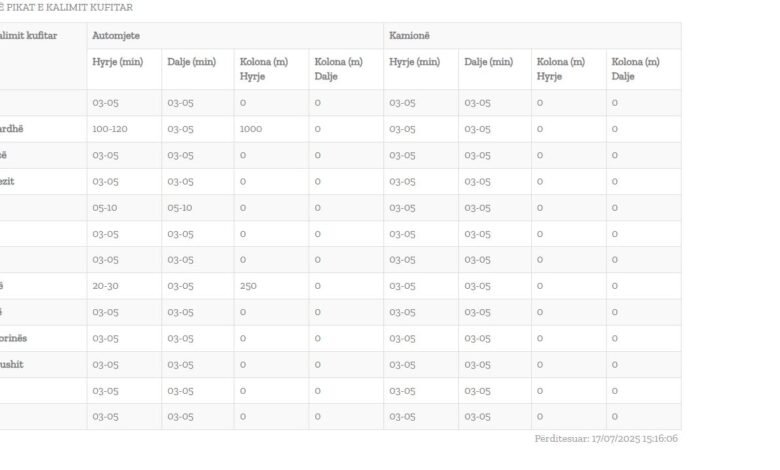Click Automjete Kolona (m) Hyrje header

click(x=264, y=69)
